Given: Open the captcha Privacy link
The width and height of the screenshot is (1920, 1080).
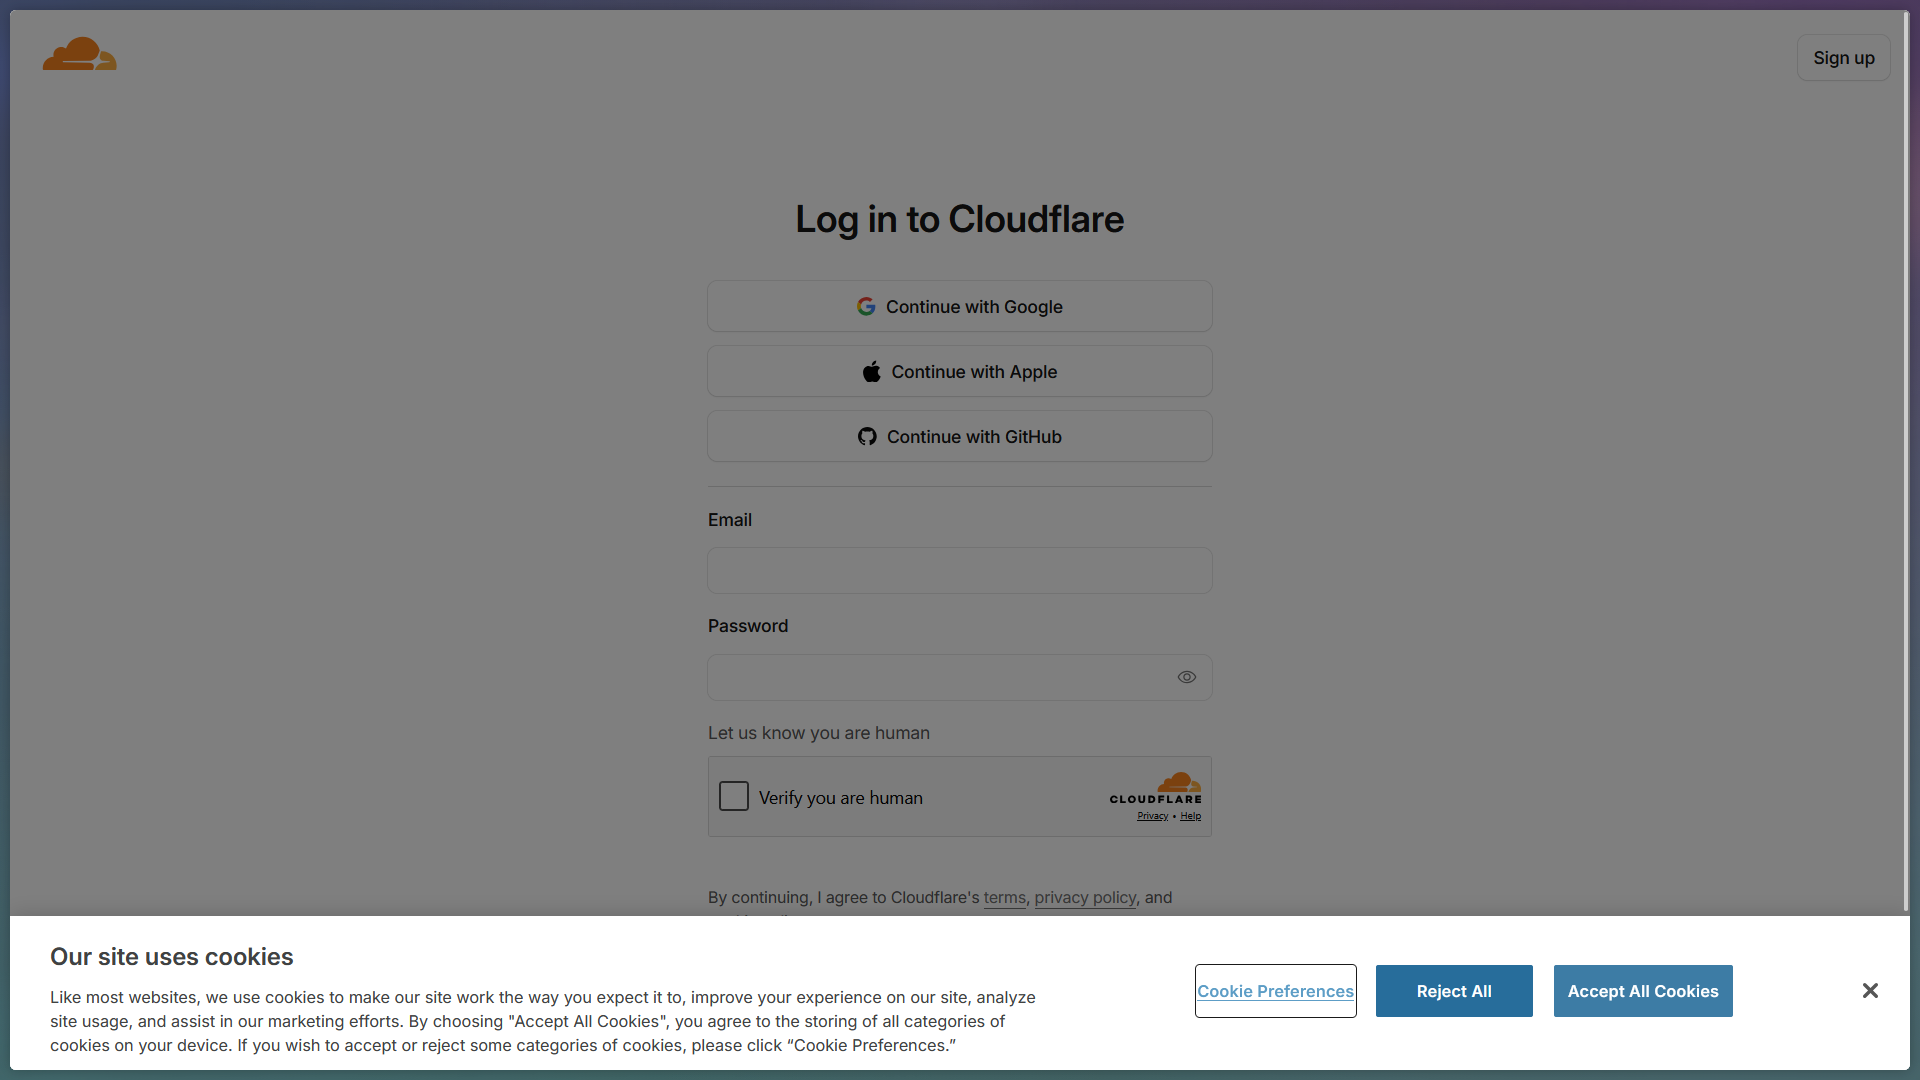Looking at the screenshot, I should [x=1152, y=816].
